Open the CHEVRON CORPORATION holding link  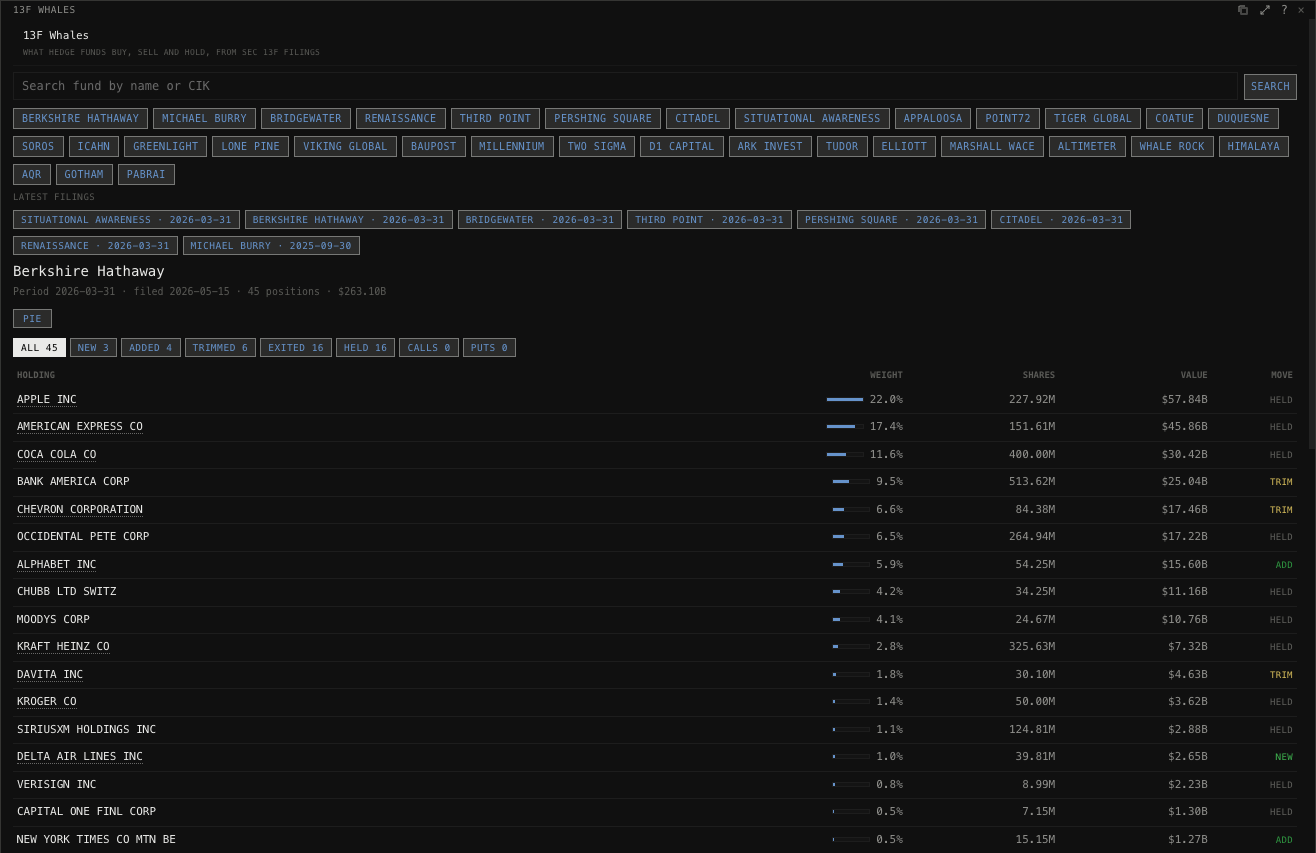80,510
